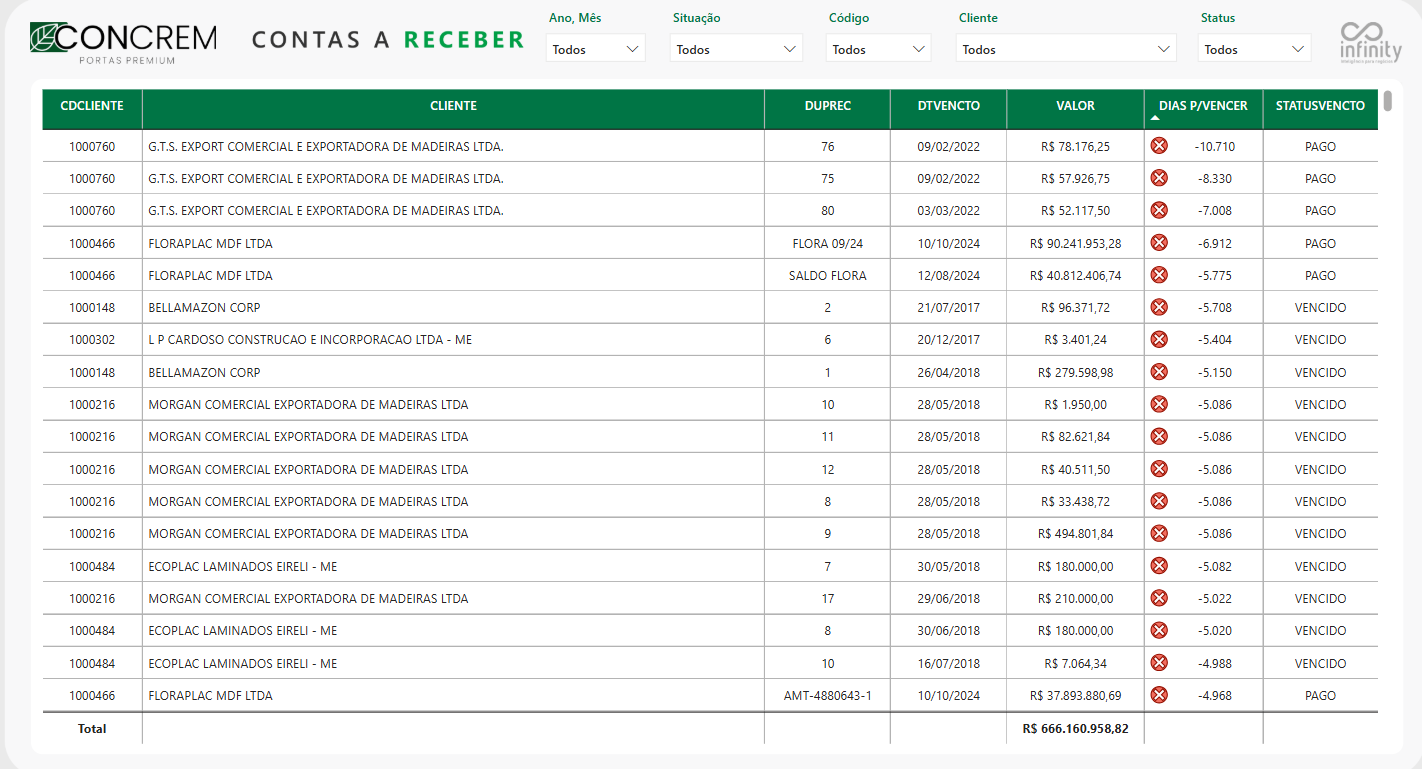The height and width of the screenshot is (769, 1422).
Task: Open the Ano, Mês dropdown
Action: point(596,48)
